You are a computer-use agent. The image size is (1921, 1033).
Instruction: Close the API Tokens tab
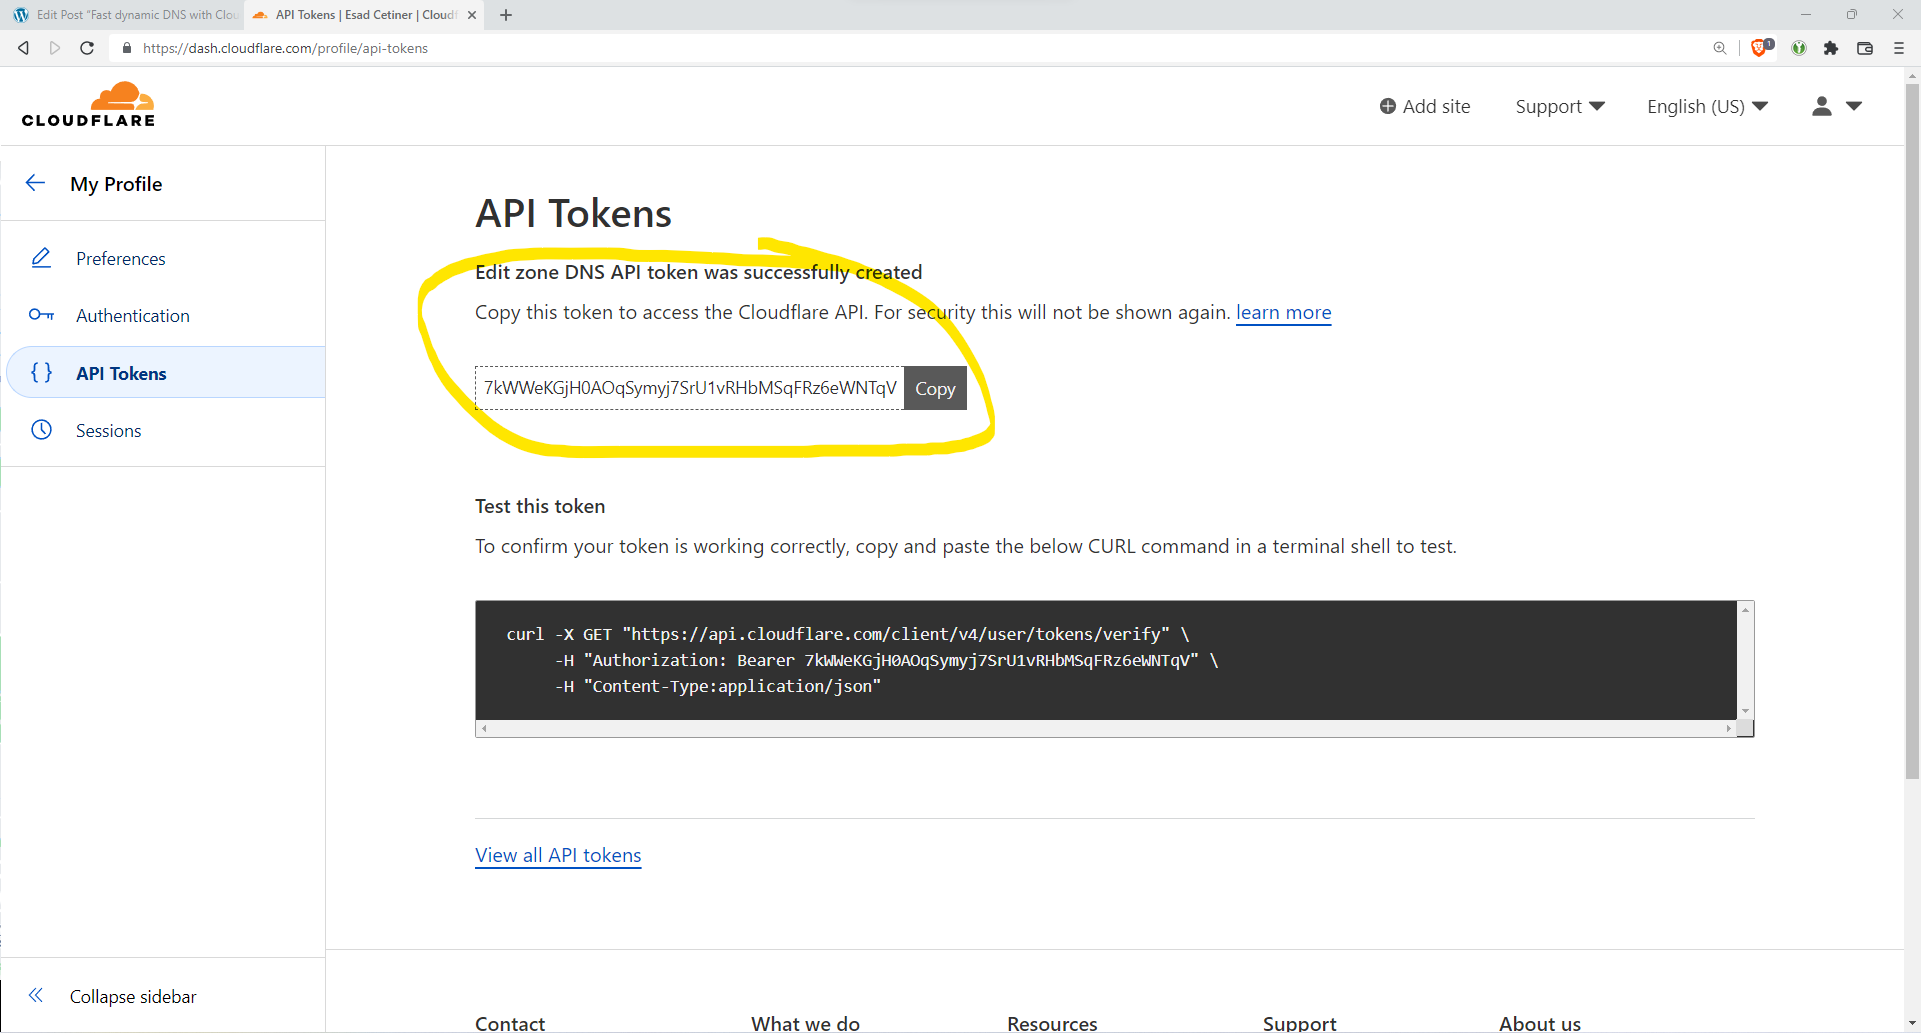click(x=472, y=15)
